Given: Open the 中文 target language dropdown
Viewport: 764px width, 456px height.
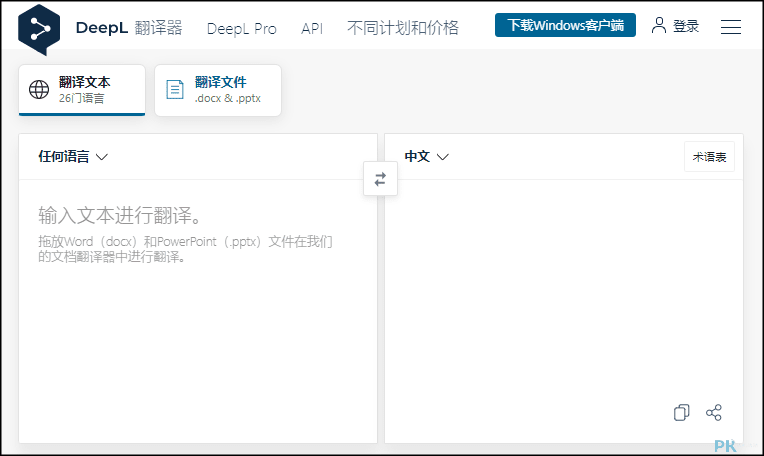Looking at the screenshot, I should point(426,157).
